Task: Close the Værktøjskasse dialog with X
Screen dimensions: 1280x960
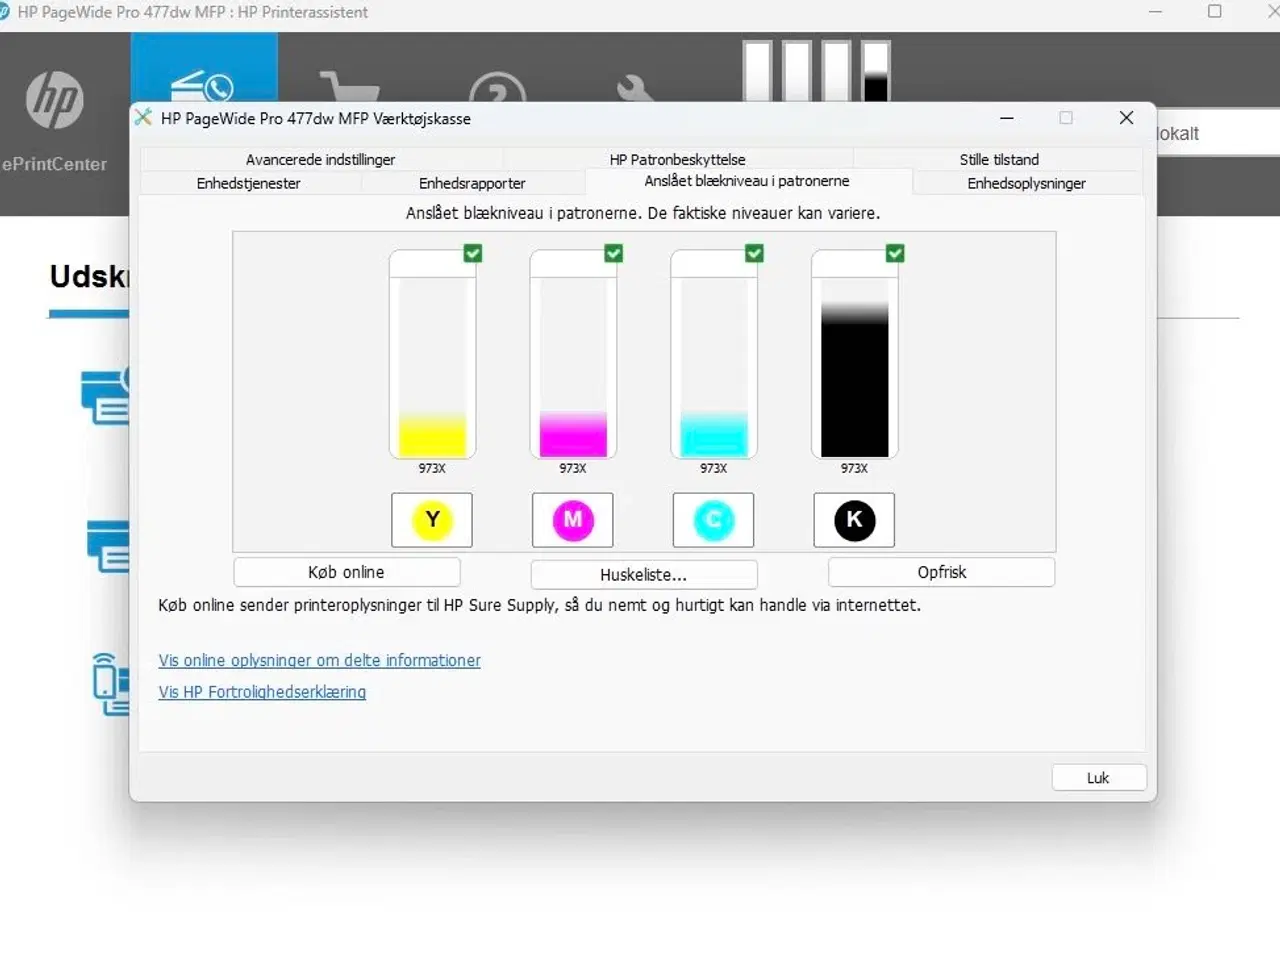Action: point(1126,118)
